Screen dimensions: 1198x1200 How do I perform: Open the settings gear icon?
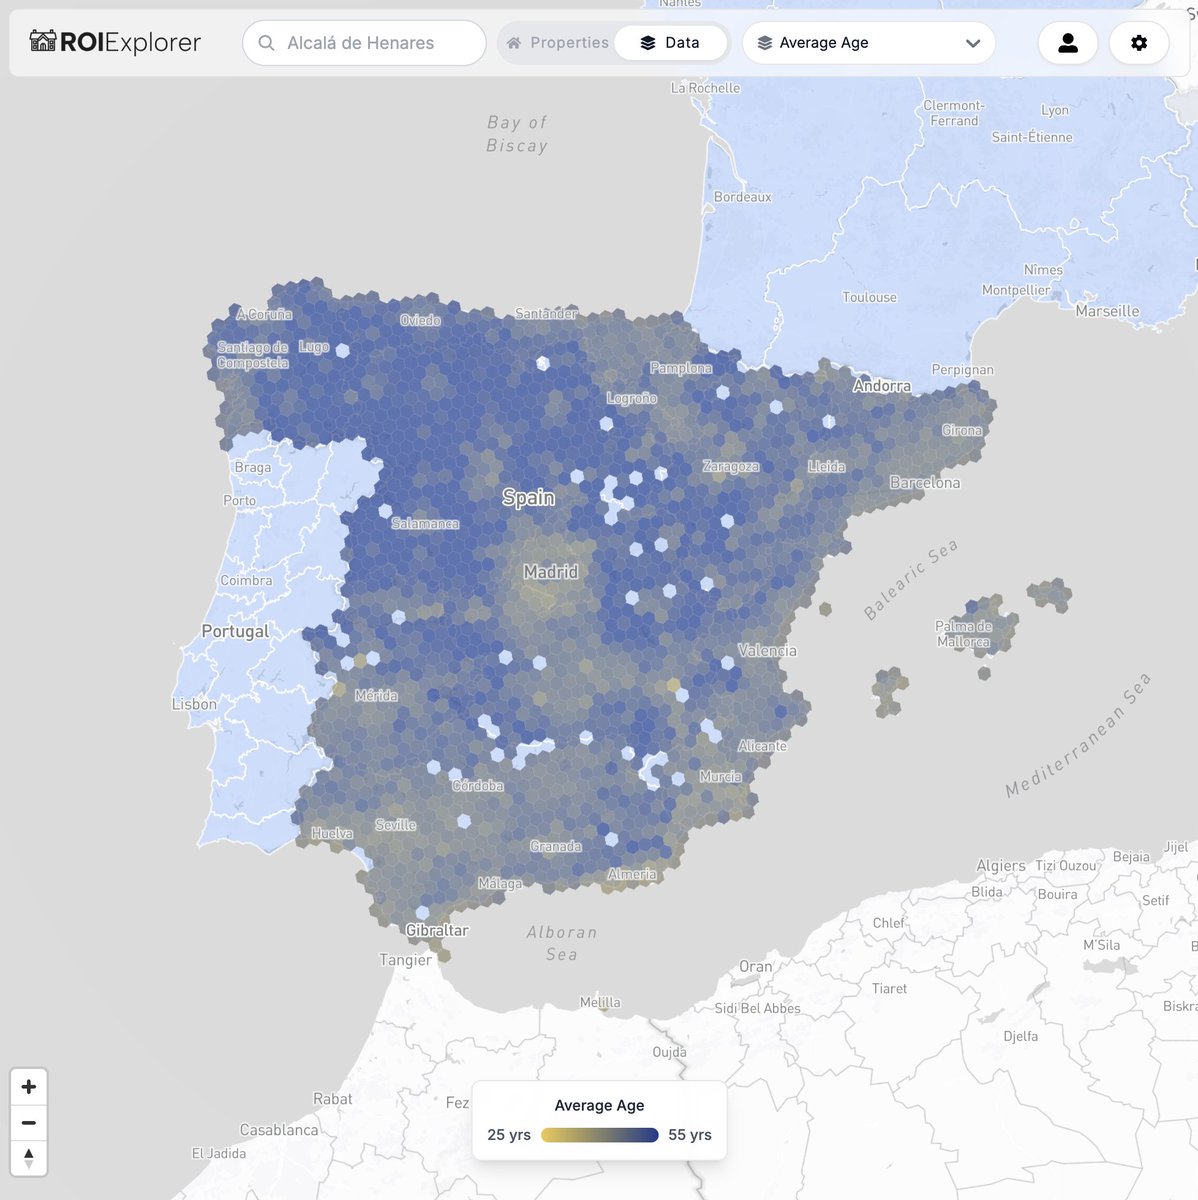[x=1139, y=43]
